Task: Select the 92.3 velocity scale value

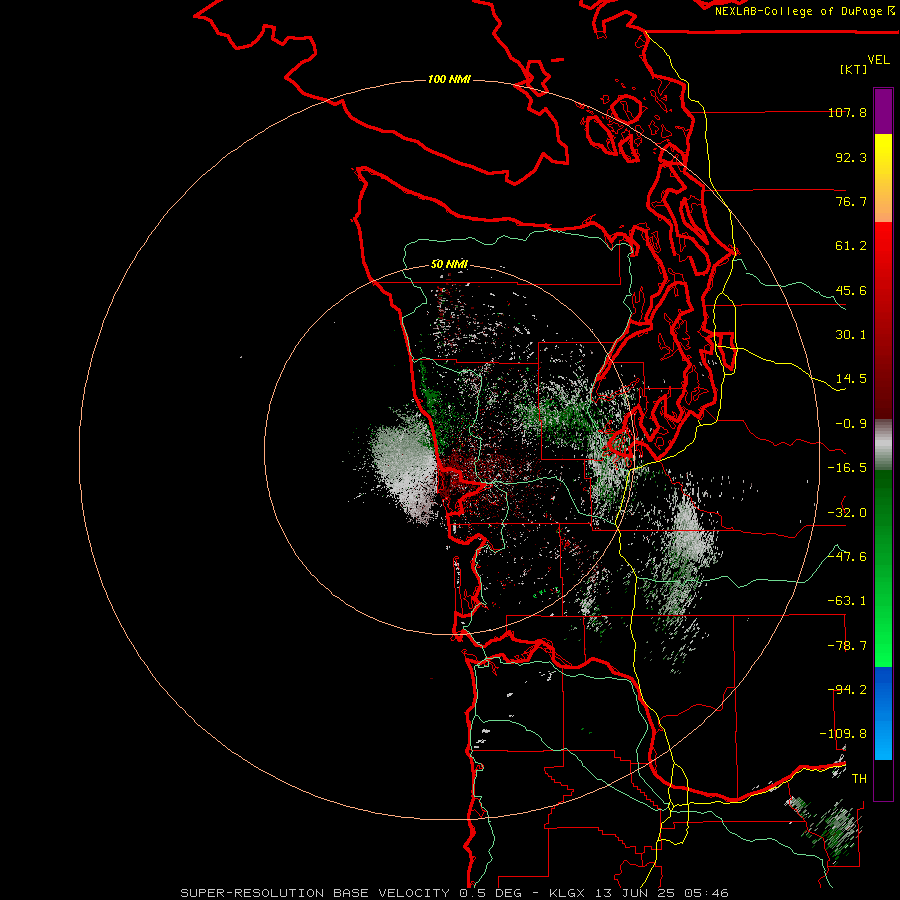Action: click(851, 157)
